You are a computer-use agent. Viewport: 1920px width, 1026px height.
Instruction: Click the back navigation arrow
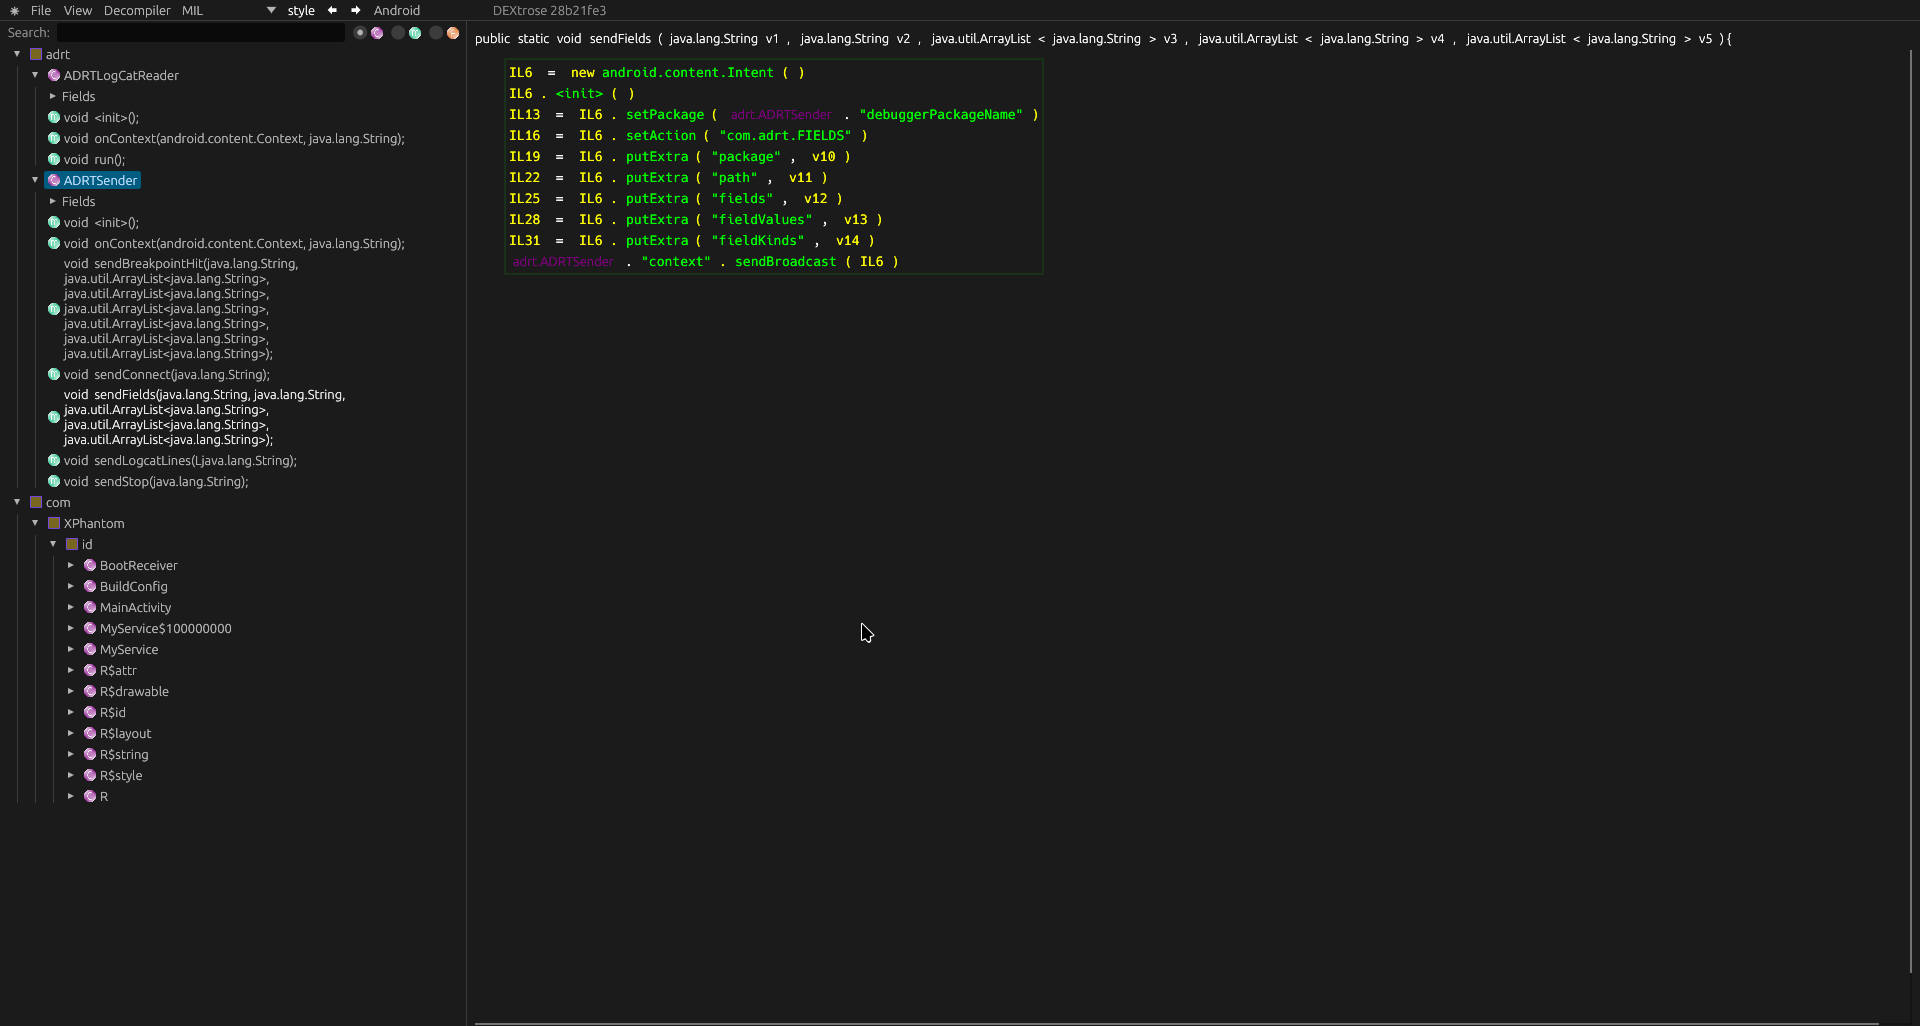pyautogui.click(x=332, y=10)
